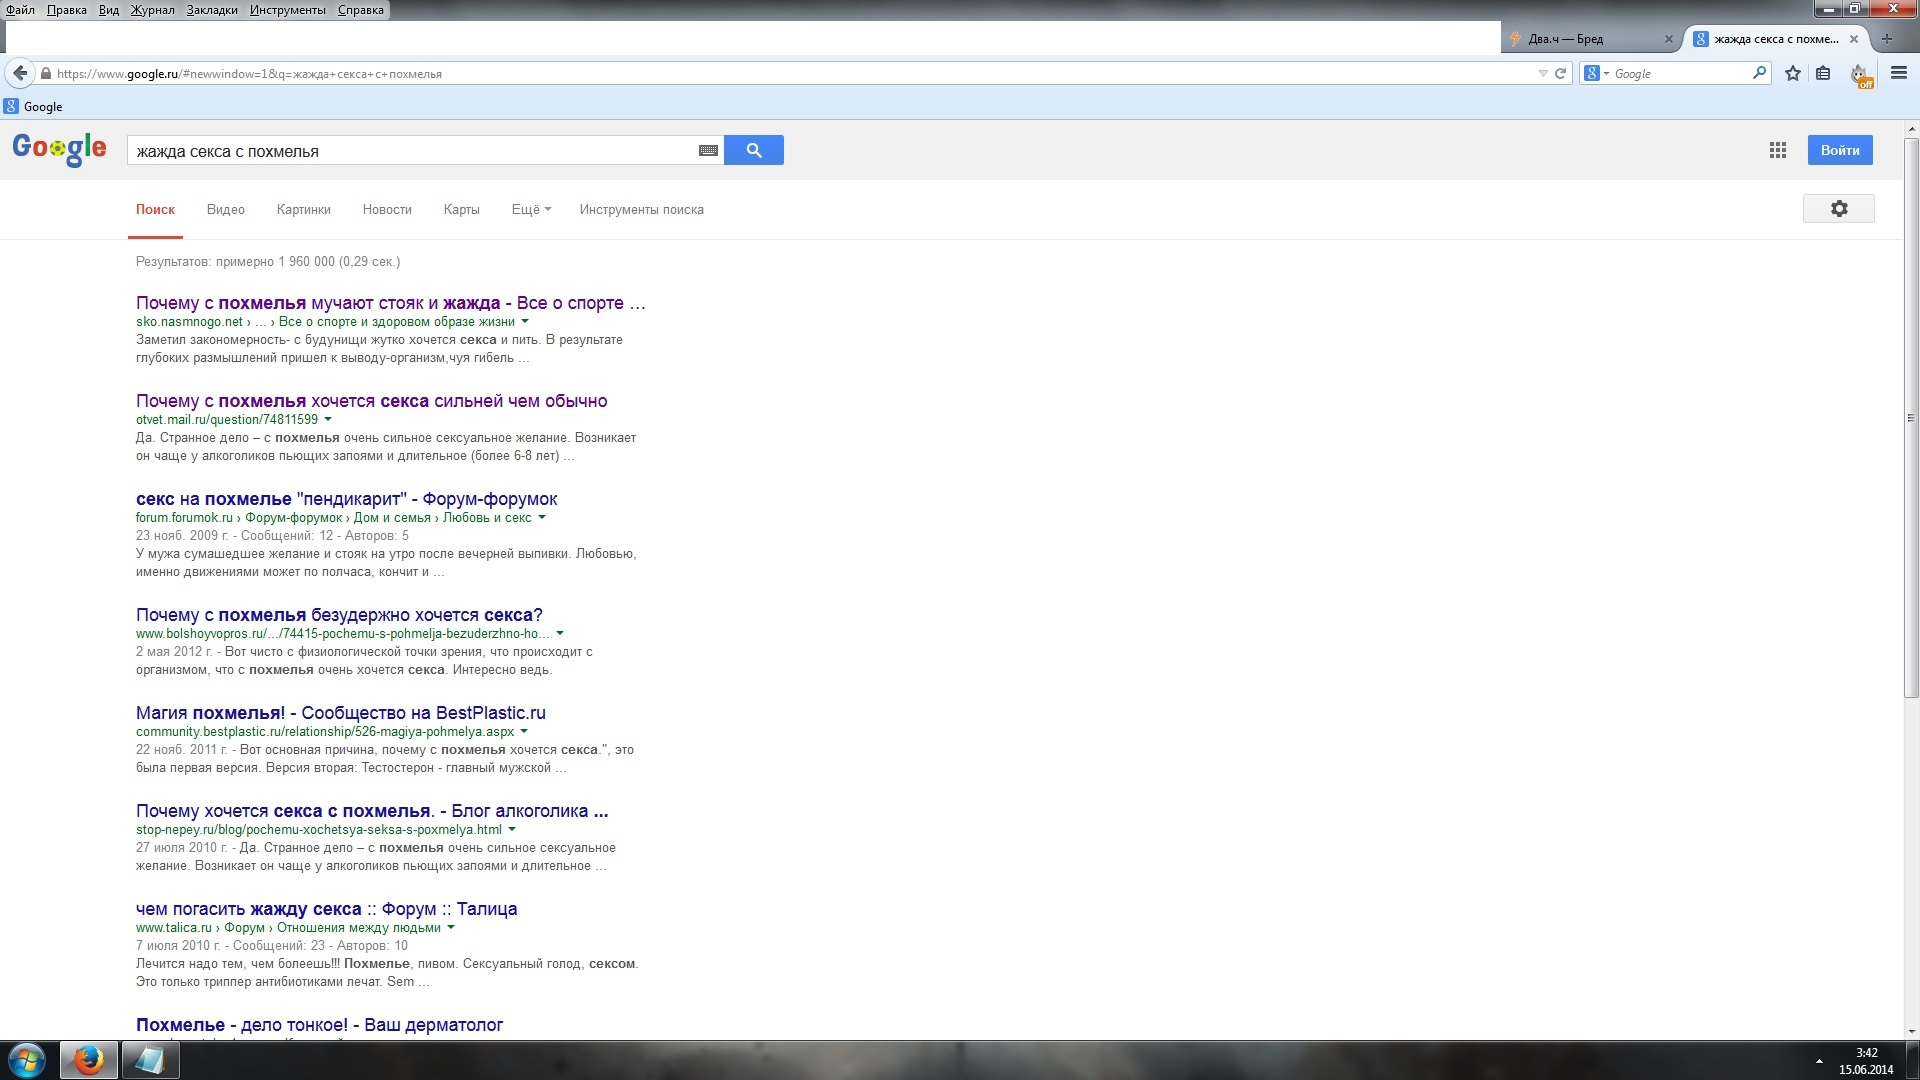Switch to the Картинки search tab
The width and height of the screenshot is (1920, 1080).
(x=303, y=209)
